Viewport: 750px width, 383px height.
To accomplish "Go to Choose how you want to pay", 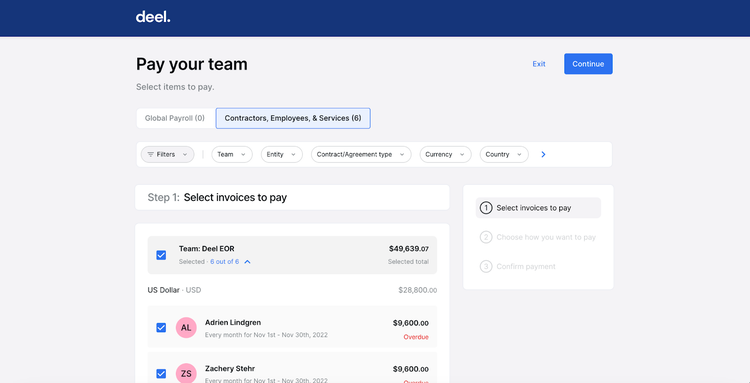I will (538, 237).
